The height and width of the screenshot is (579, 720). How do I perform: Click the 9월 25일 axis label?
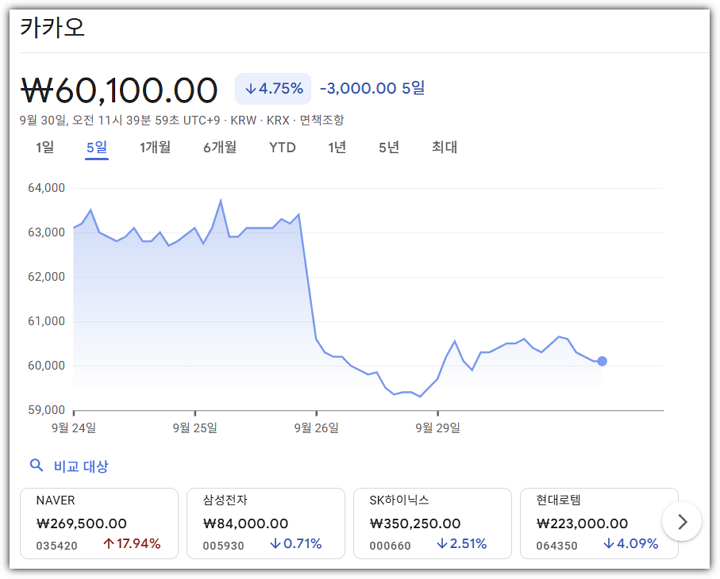[195, 428]
